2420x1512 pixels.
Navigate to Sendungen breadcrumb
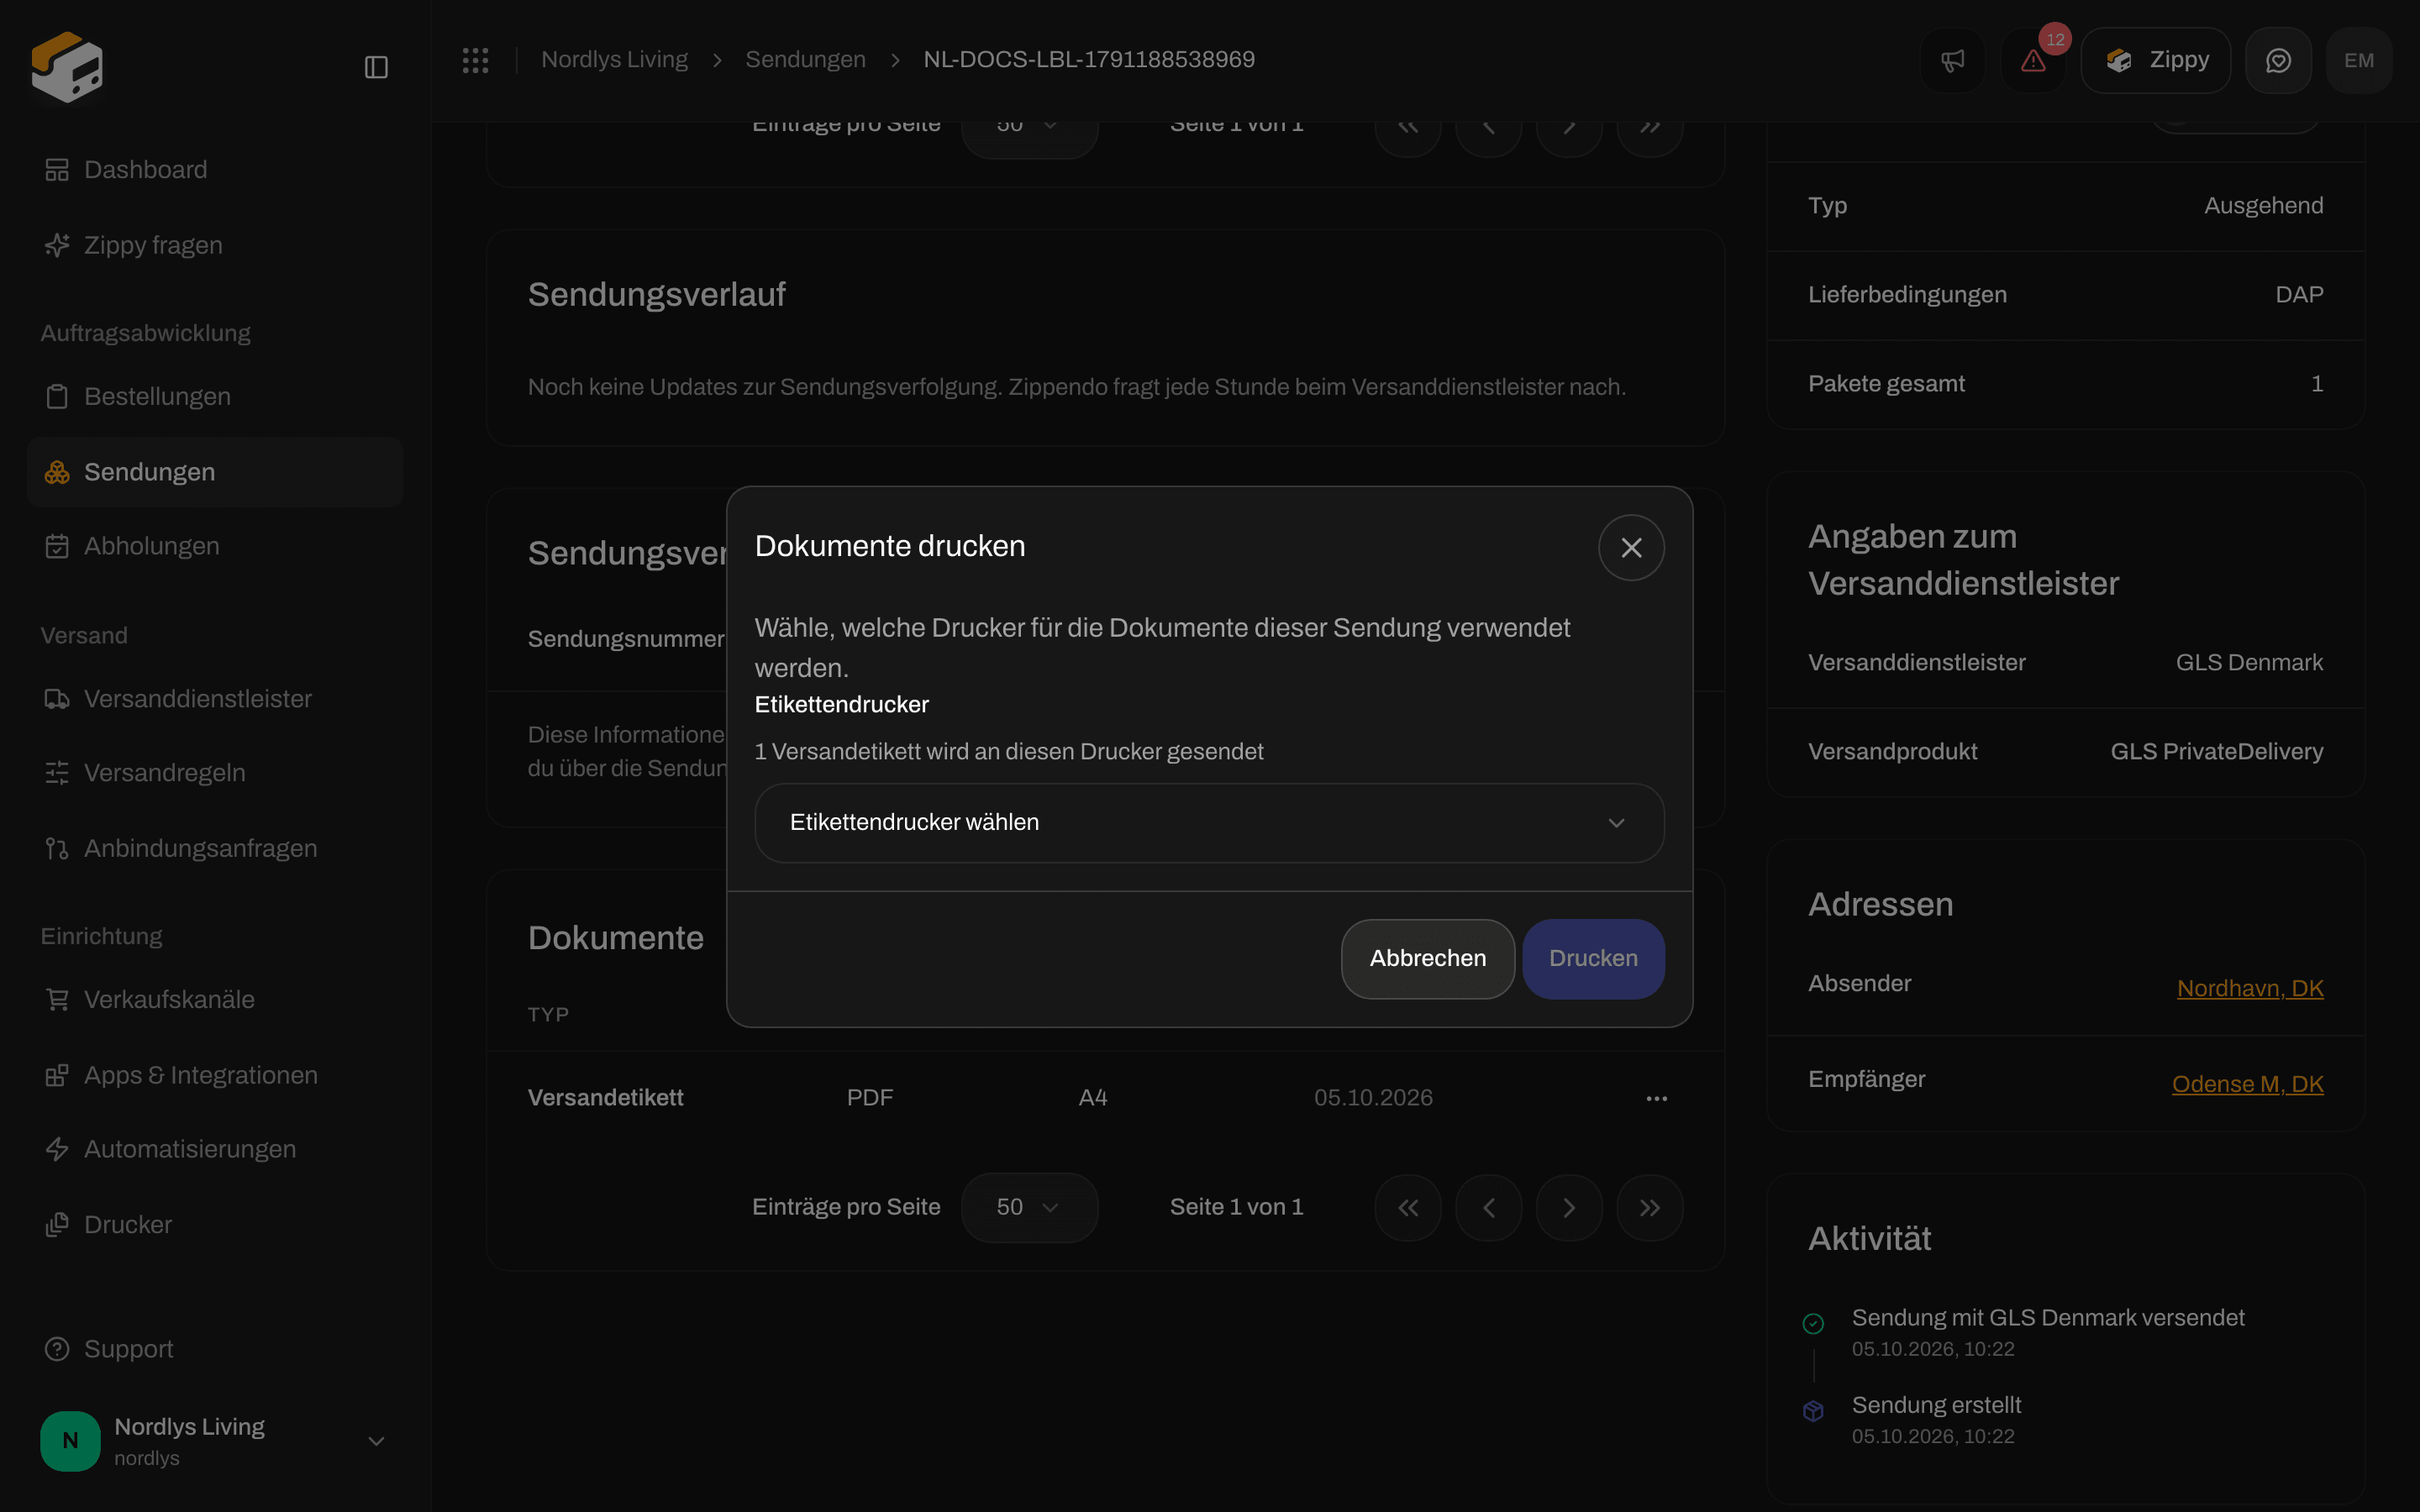pyautogui.click(x=805, y=60)
